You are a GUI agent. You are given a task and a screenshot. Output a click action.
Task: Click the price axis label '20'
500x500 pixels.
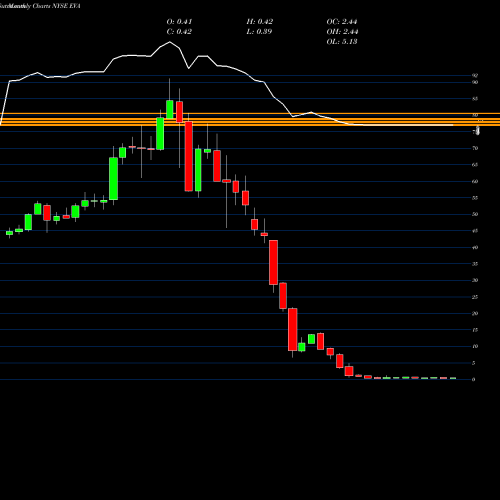point(475,313)
